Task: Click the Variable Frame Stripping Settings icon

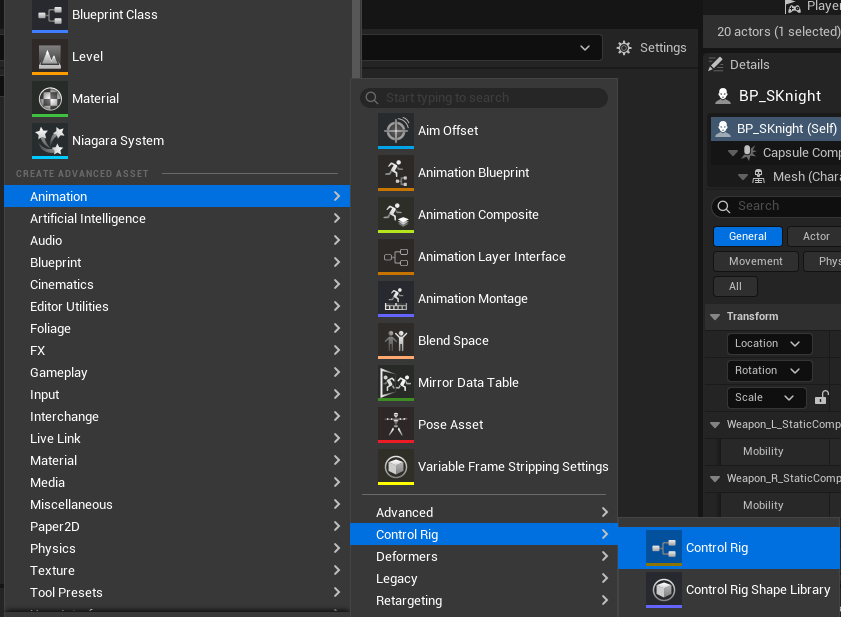Action: (x=396, y=467)
